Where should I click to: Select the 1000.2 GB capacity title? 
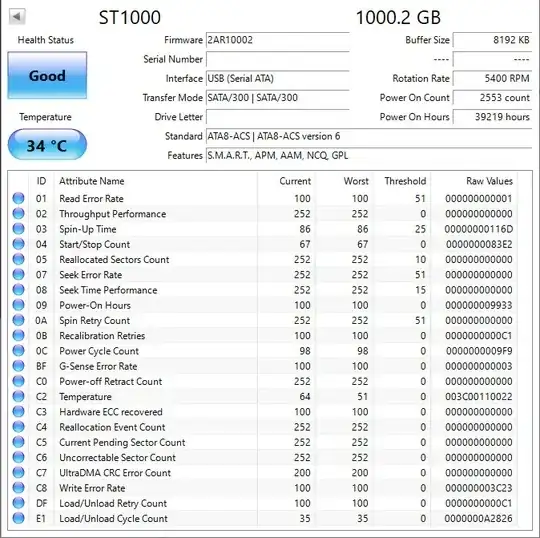point(398,17)
